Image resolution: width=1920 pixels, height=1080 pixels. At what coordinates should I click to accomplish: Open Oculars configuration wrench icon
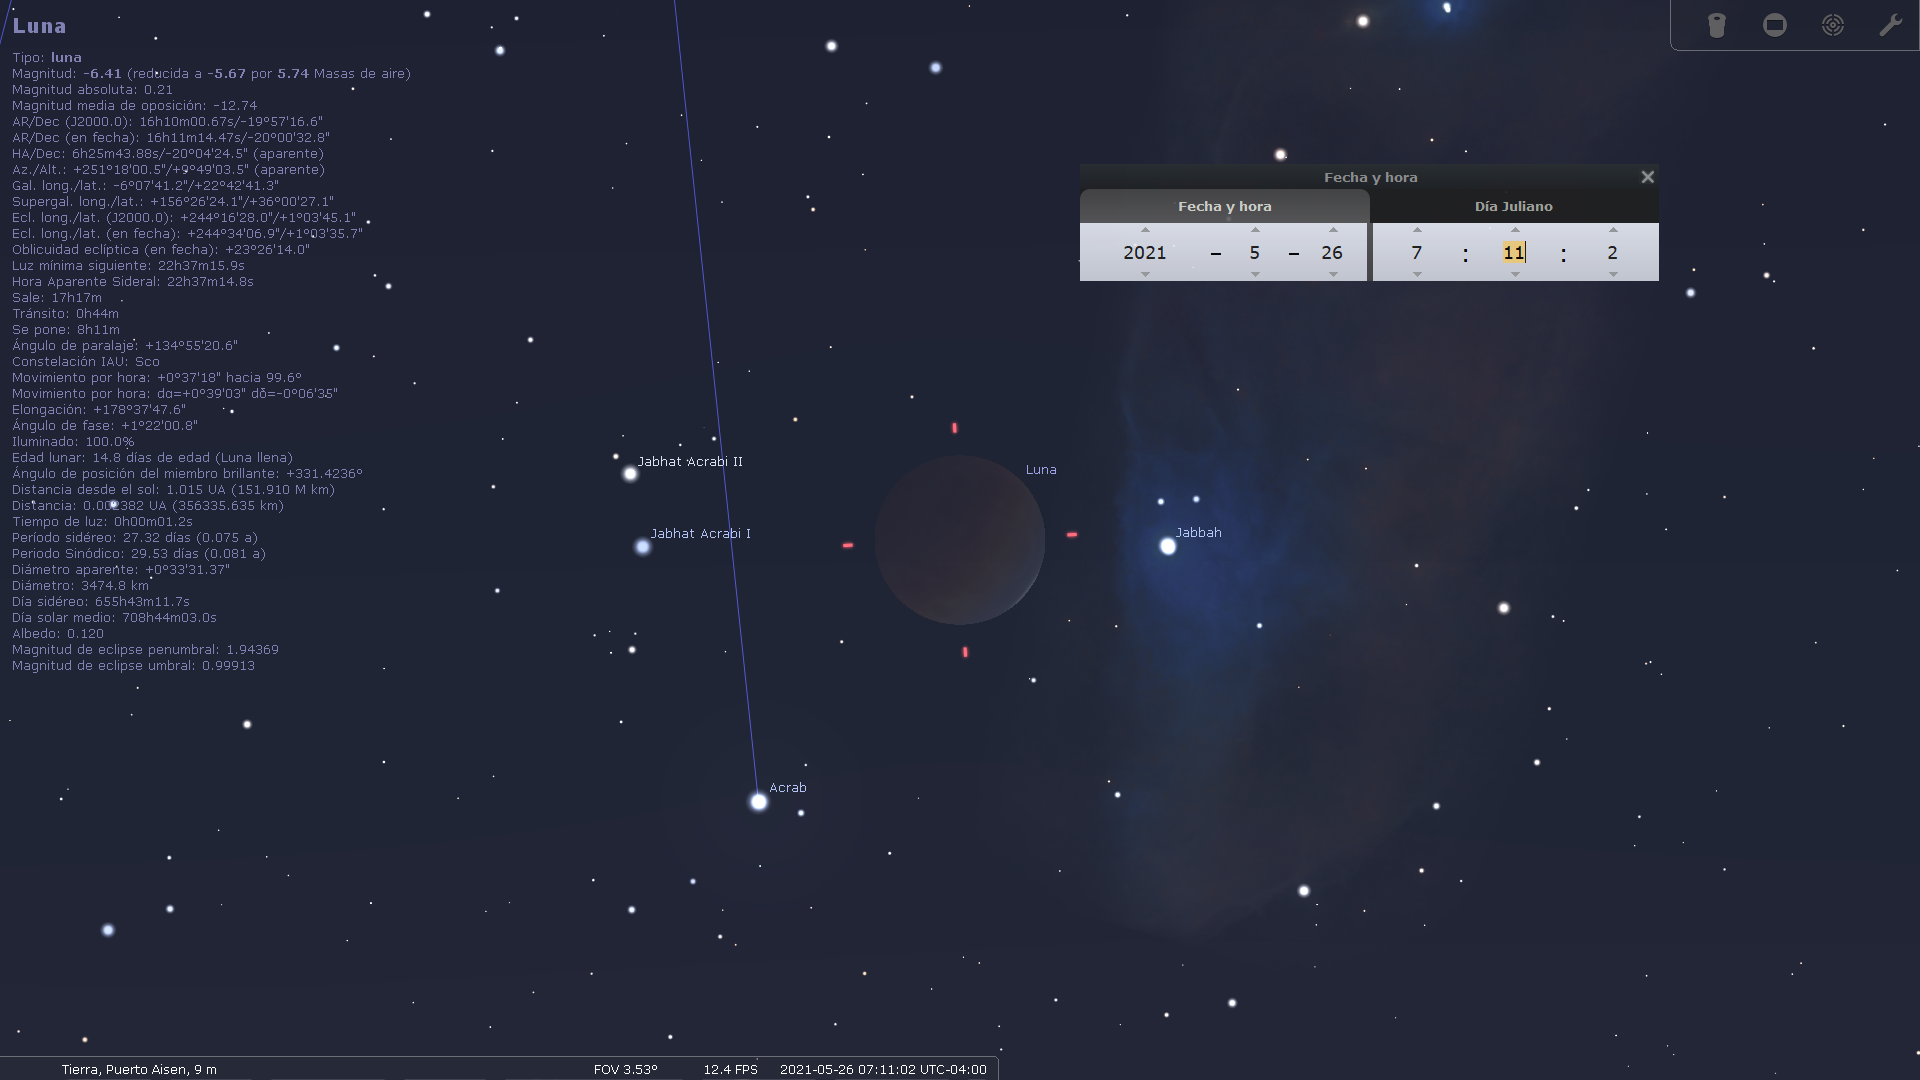[1890, 25]
